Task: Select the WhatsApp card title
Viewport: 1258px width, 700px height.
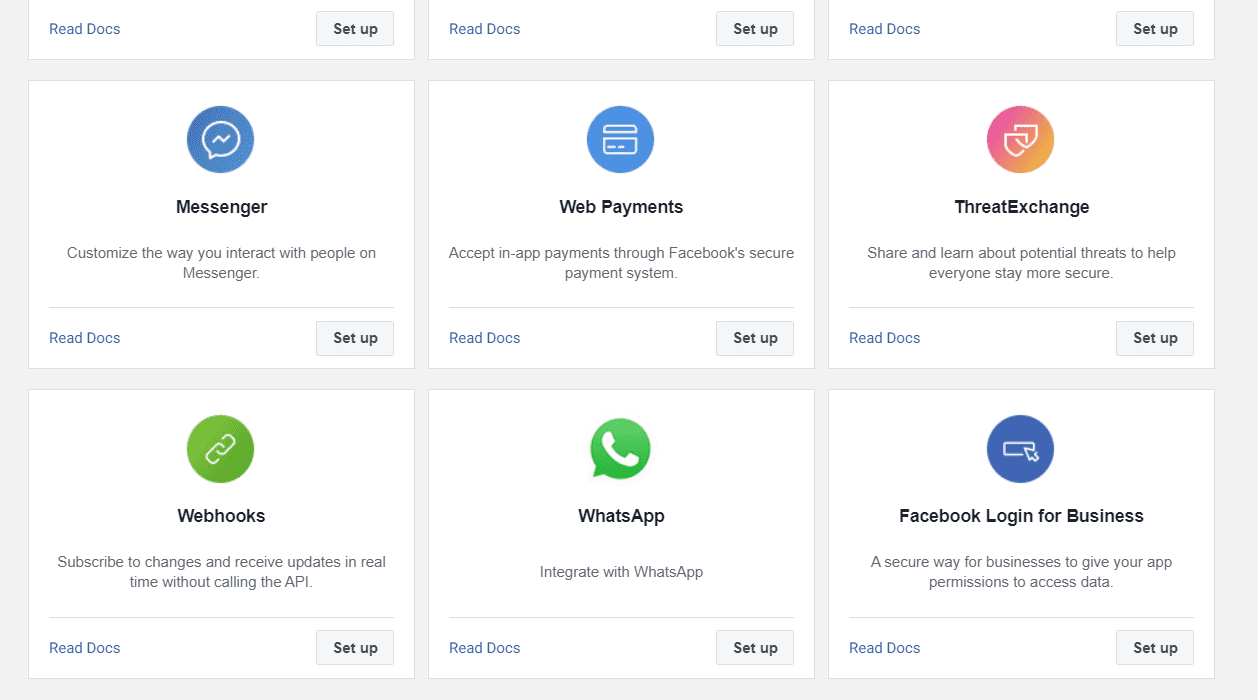Action: (x=620, y=516)
